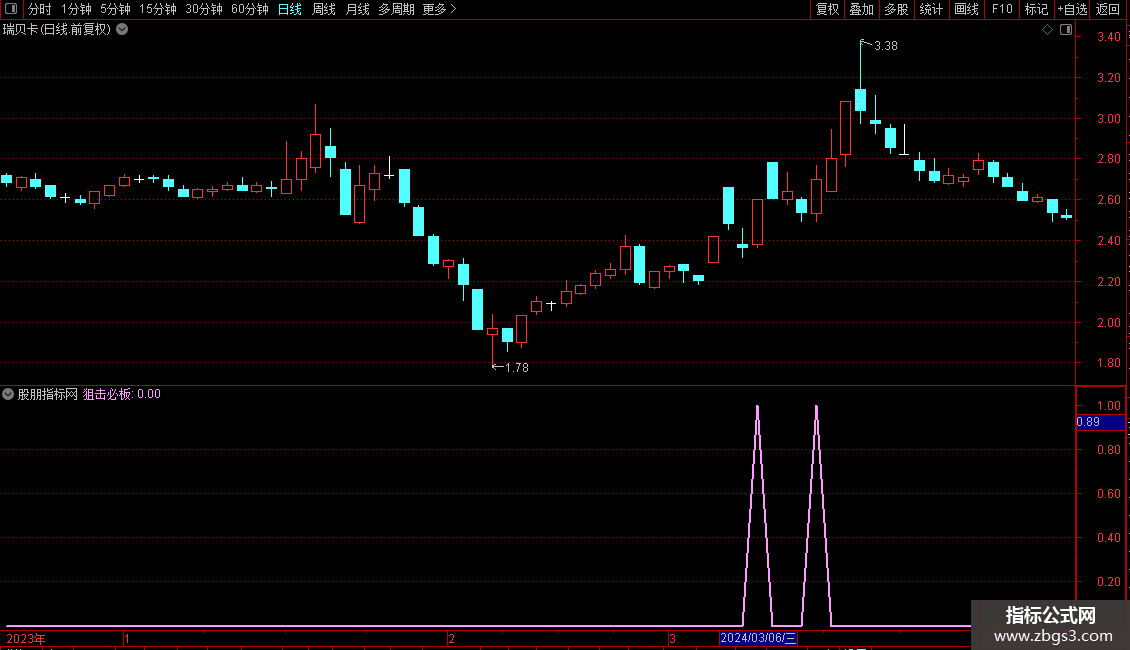Add stock to watchlist with +自选

pos(1072,9)
